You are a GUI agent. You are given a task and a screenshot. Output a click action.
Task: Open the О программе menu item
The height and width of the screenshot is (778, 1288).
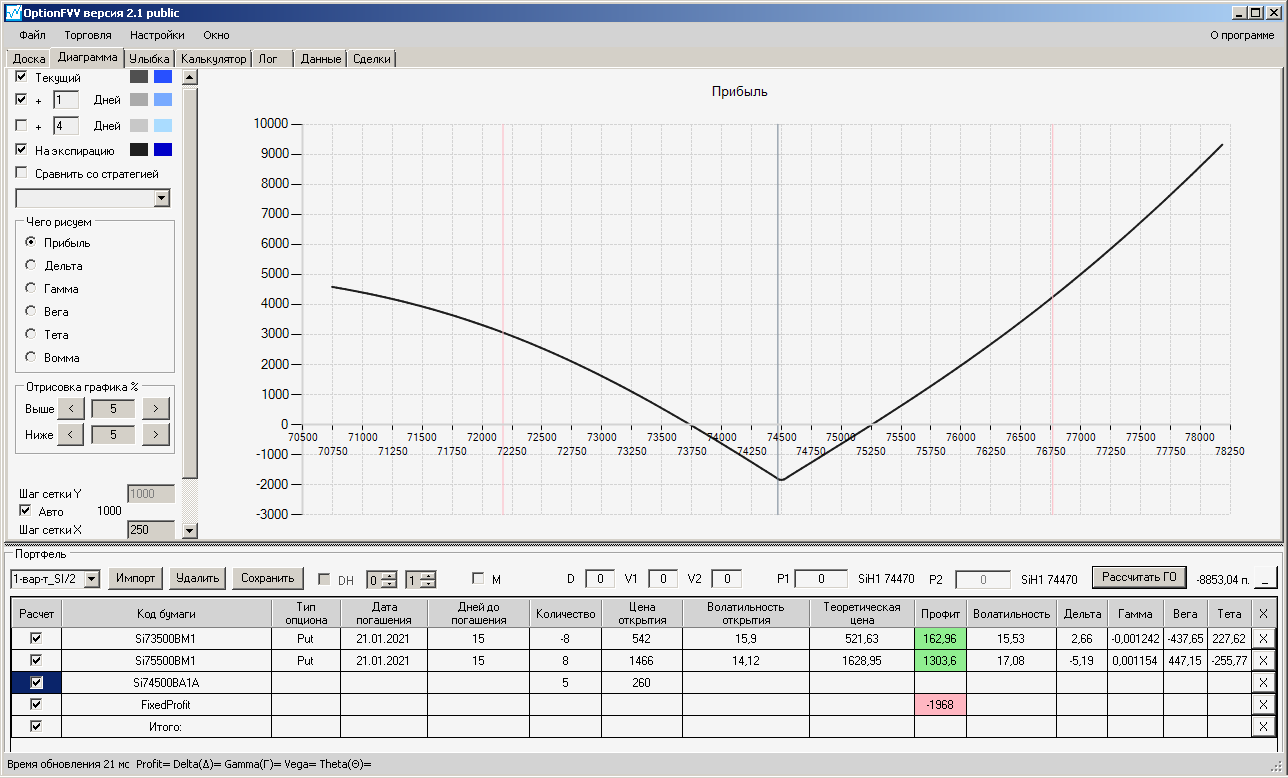[x=1242, y=35]
